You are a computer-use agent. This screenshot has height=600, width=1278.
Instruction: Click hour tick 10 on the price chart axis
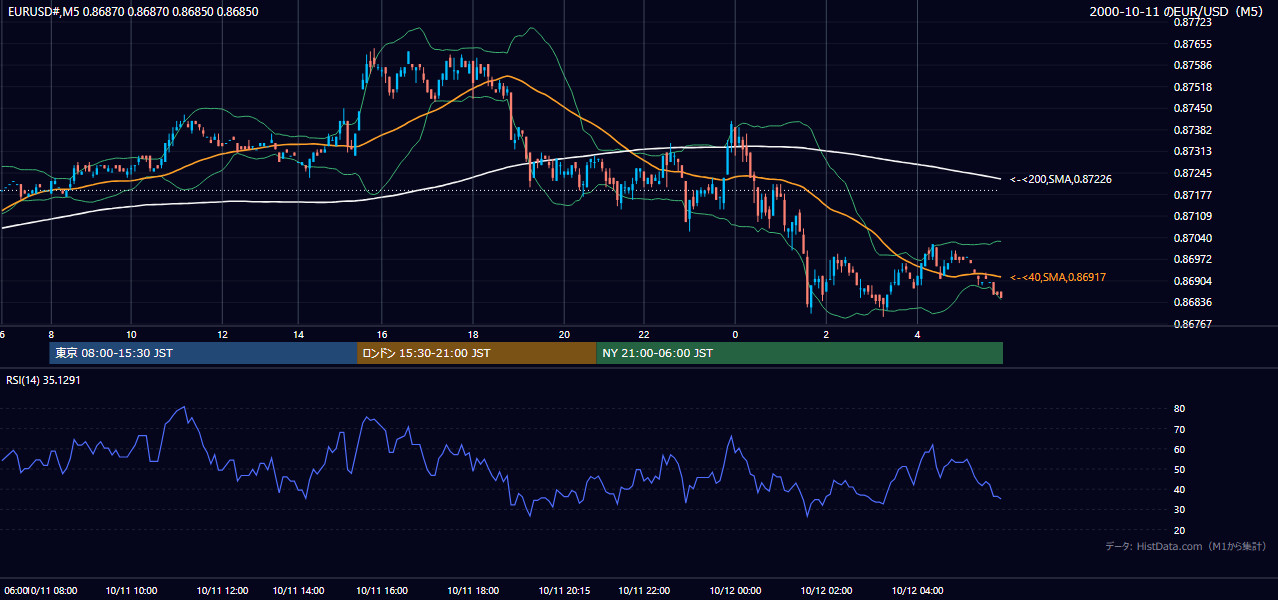[131, 334]
